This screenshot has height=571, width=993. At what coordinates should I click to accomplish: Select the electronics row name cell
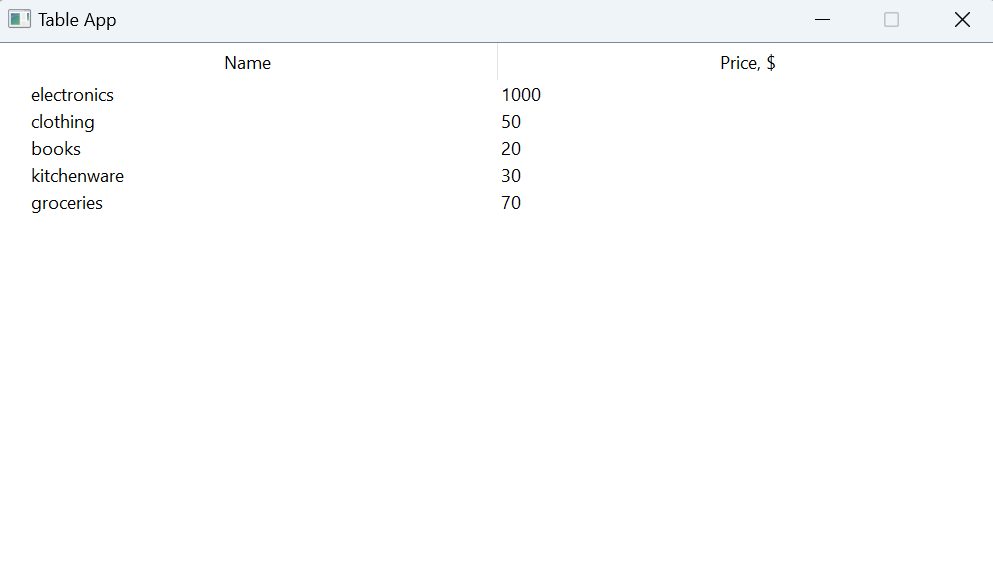pos(73,95)
